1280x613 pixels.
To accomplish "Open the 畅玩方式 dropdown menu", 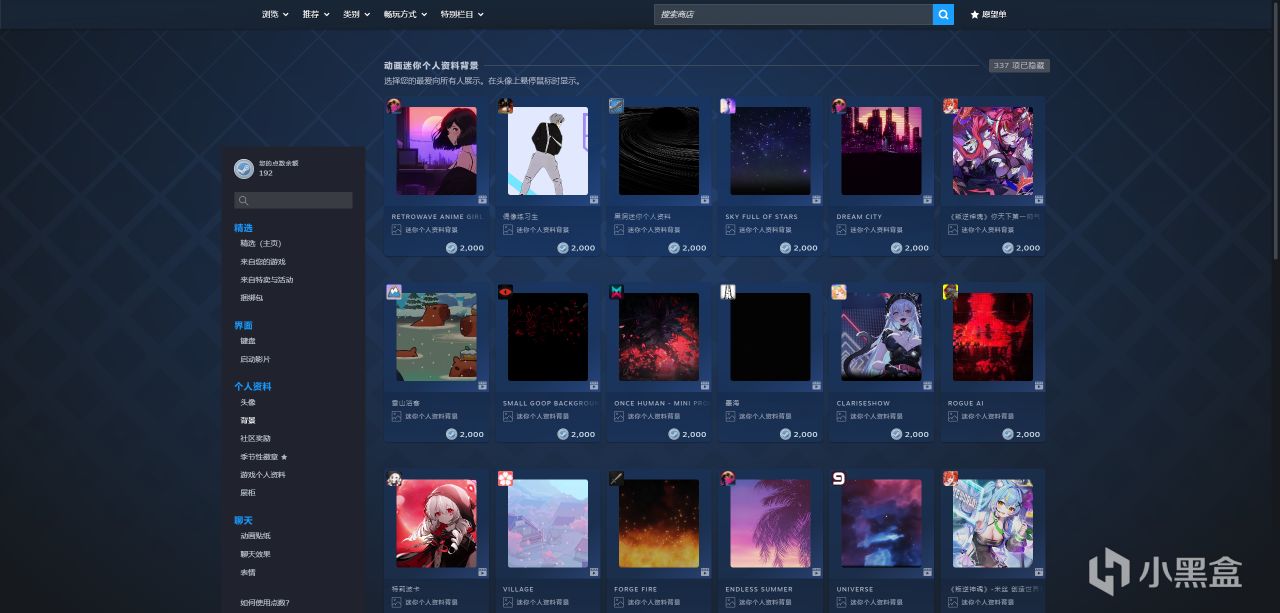I will pos(405,14).
